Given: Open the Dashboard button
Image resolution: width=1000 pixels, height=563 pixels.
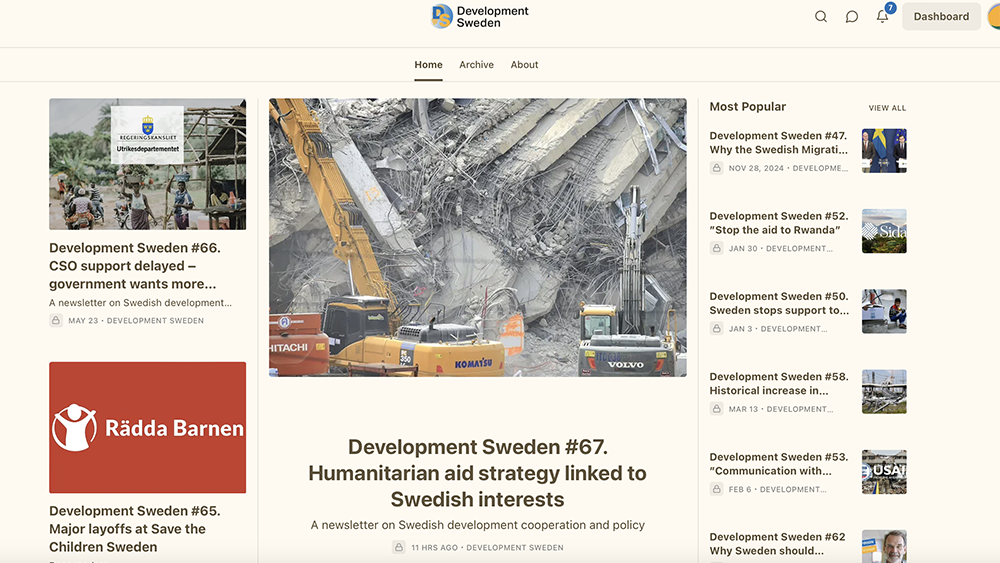Looking at the screenshot, I should pyautogui.click(x=940, y=17).
